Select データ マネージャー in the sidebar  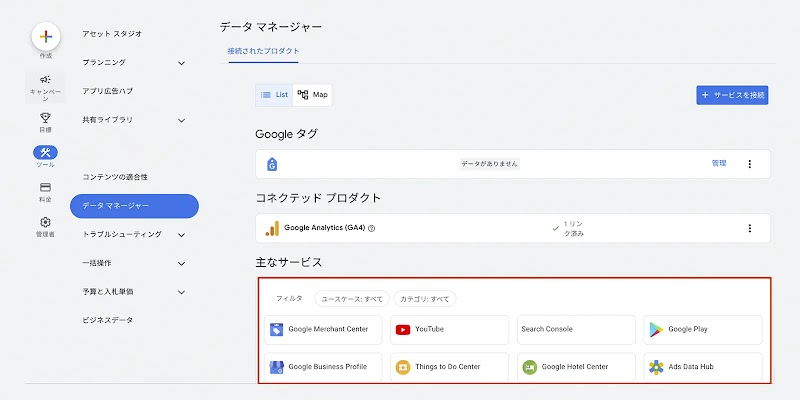[134, 206]
